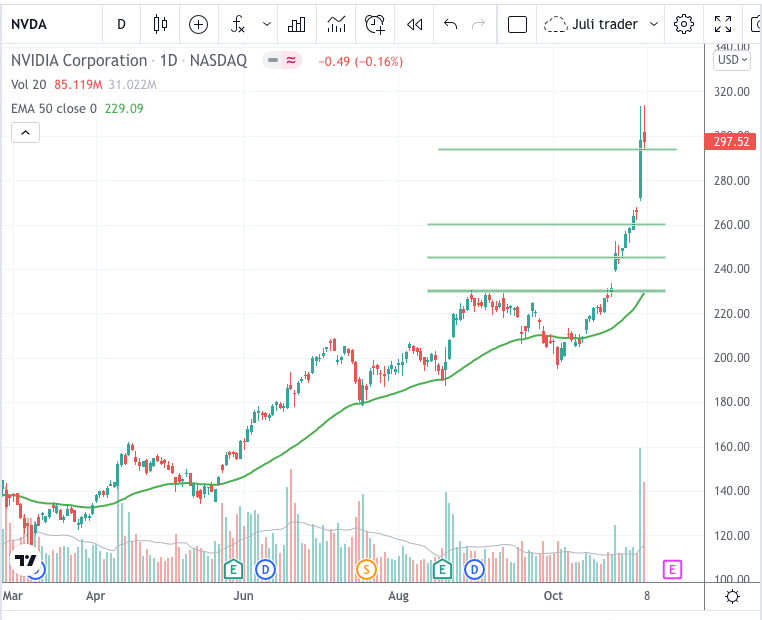Enter fullscreen mode
Image resolution: width=762 pixels, height=620 pixels.
723,24
